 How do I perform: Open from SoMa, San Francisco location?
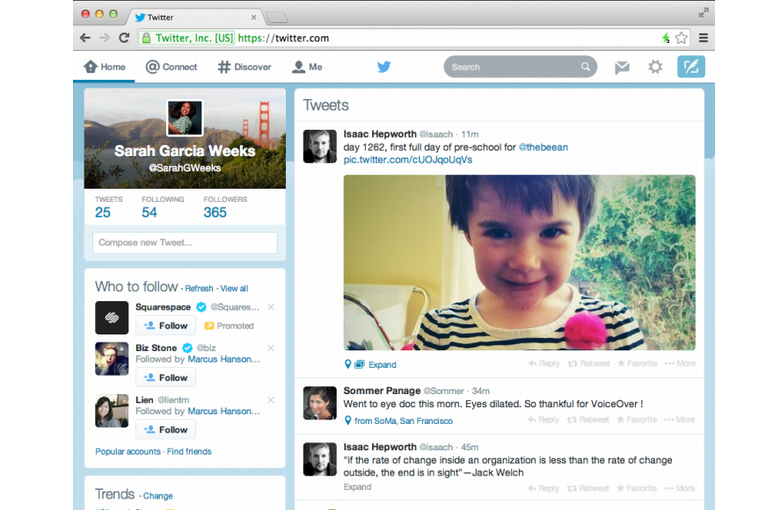403,421
